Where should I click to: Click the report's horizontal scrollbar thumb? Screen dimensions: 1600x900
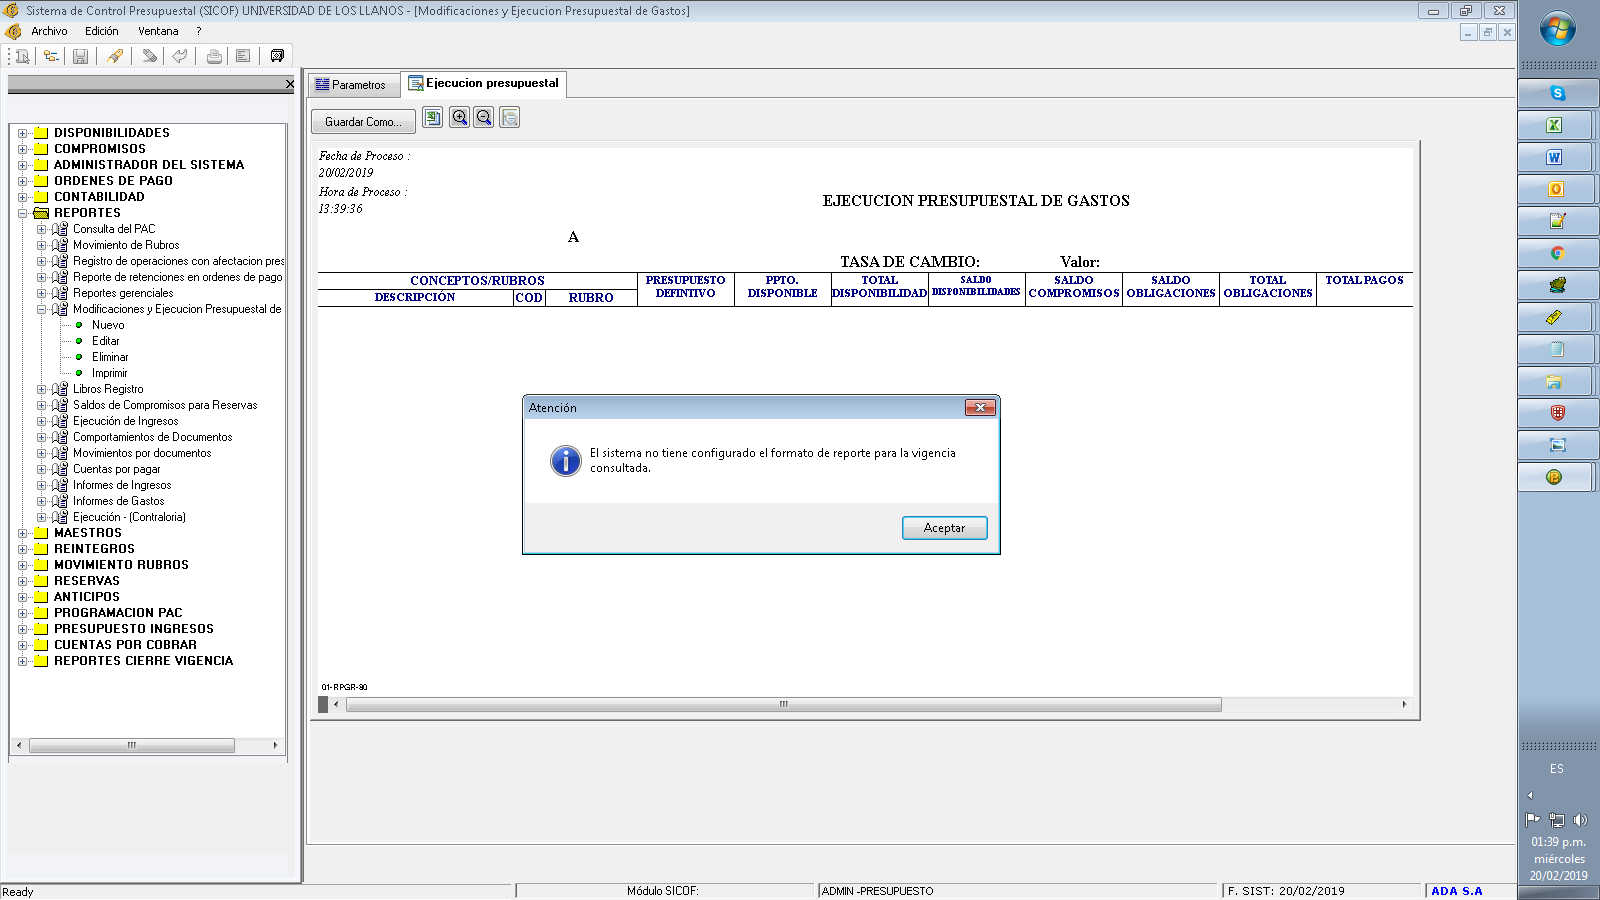783,705
